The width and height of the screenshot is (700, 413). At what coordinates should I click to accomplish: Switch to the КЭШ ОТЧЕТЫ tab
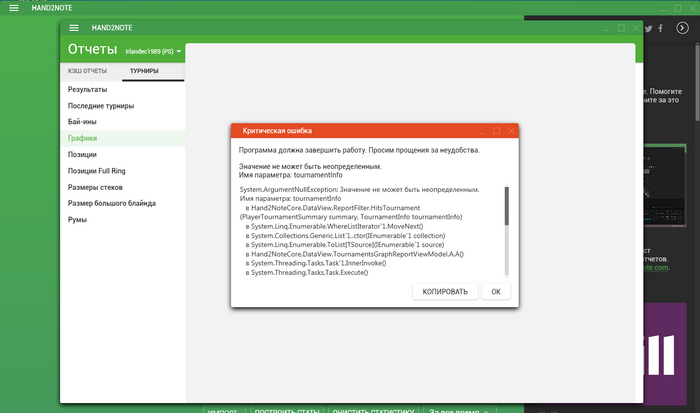(88, 71)
